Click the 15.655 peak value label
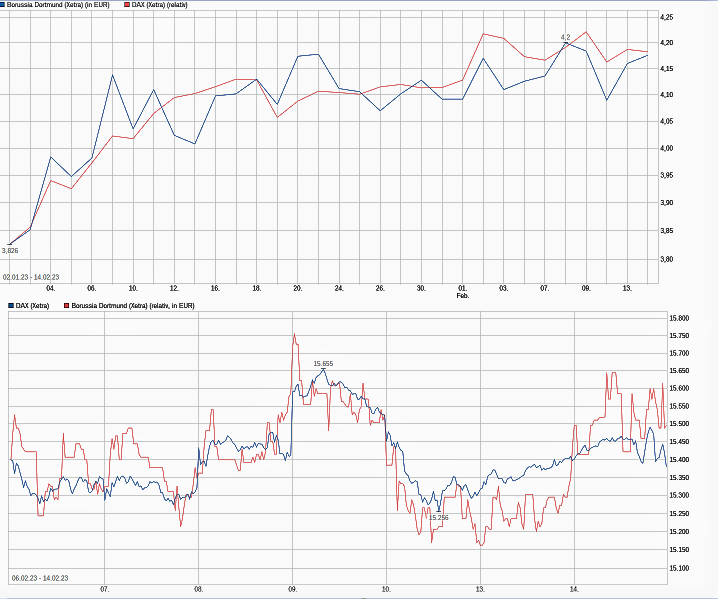The image size is (718, 599). click(323, 364)
